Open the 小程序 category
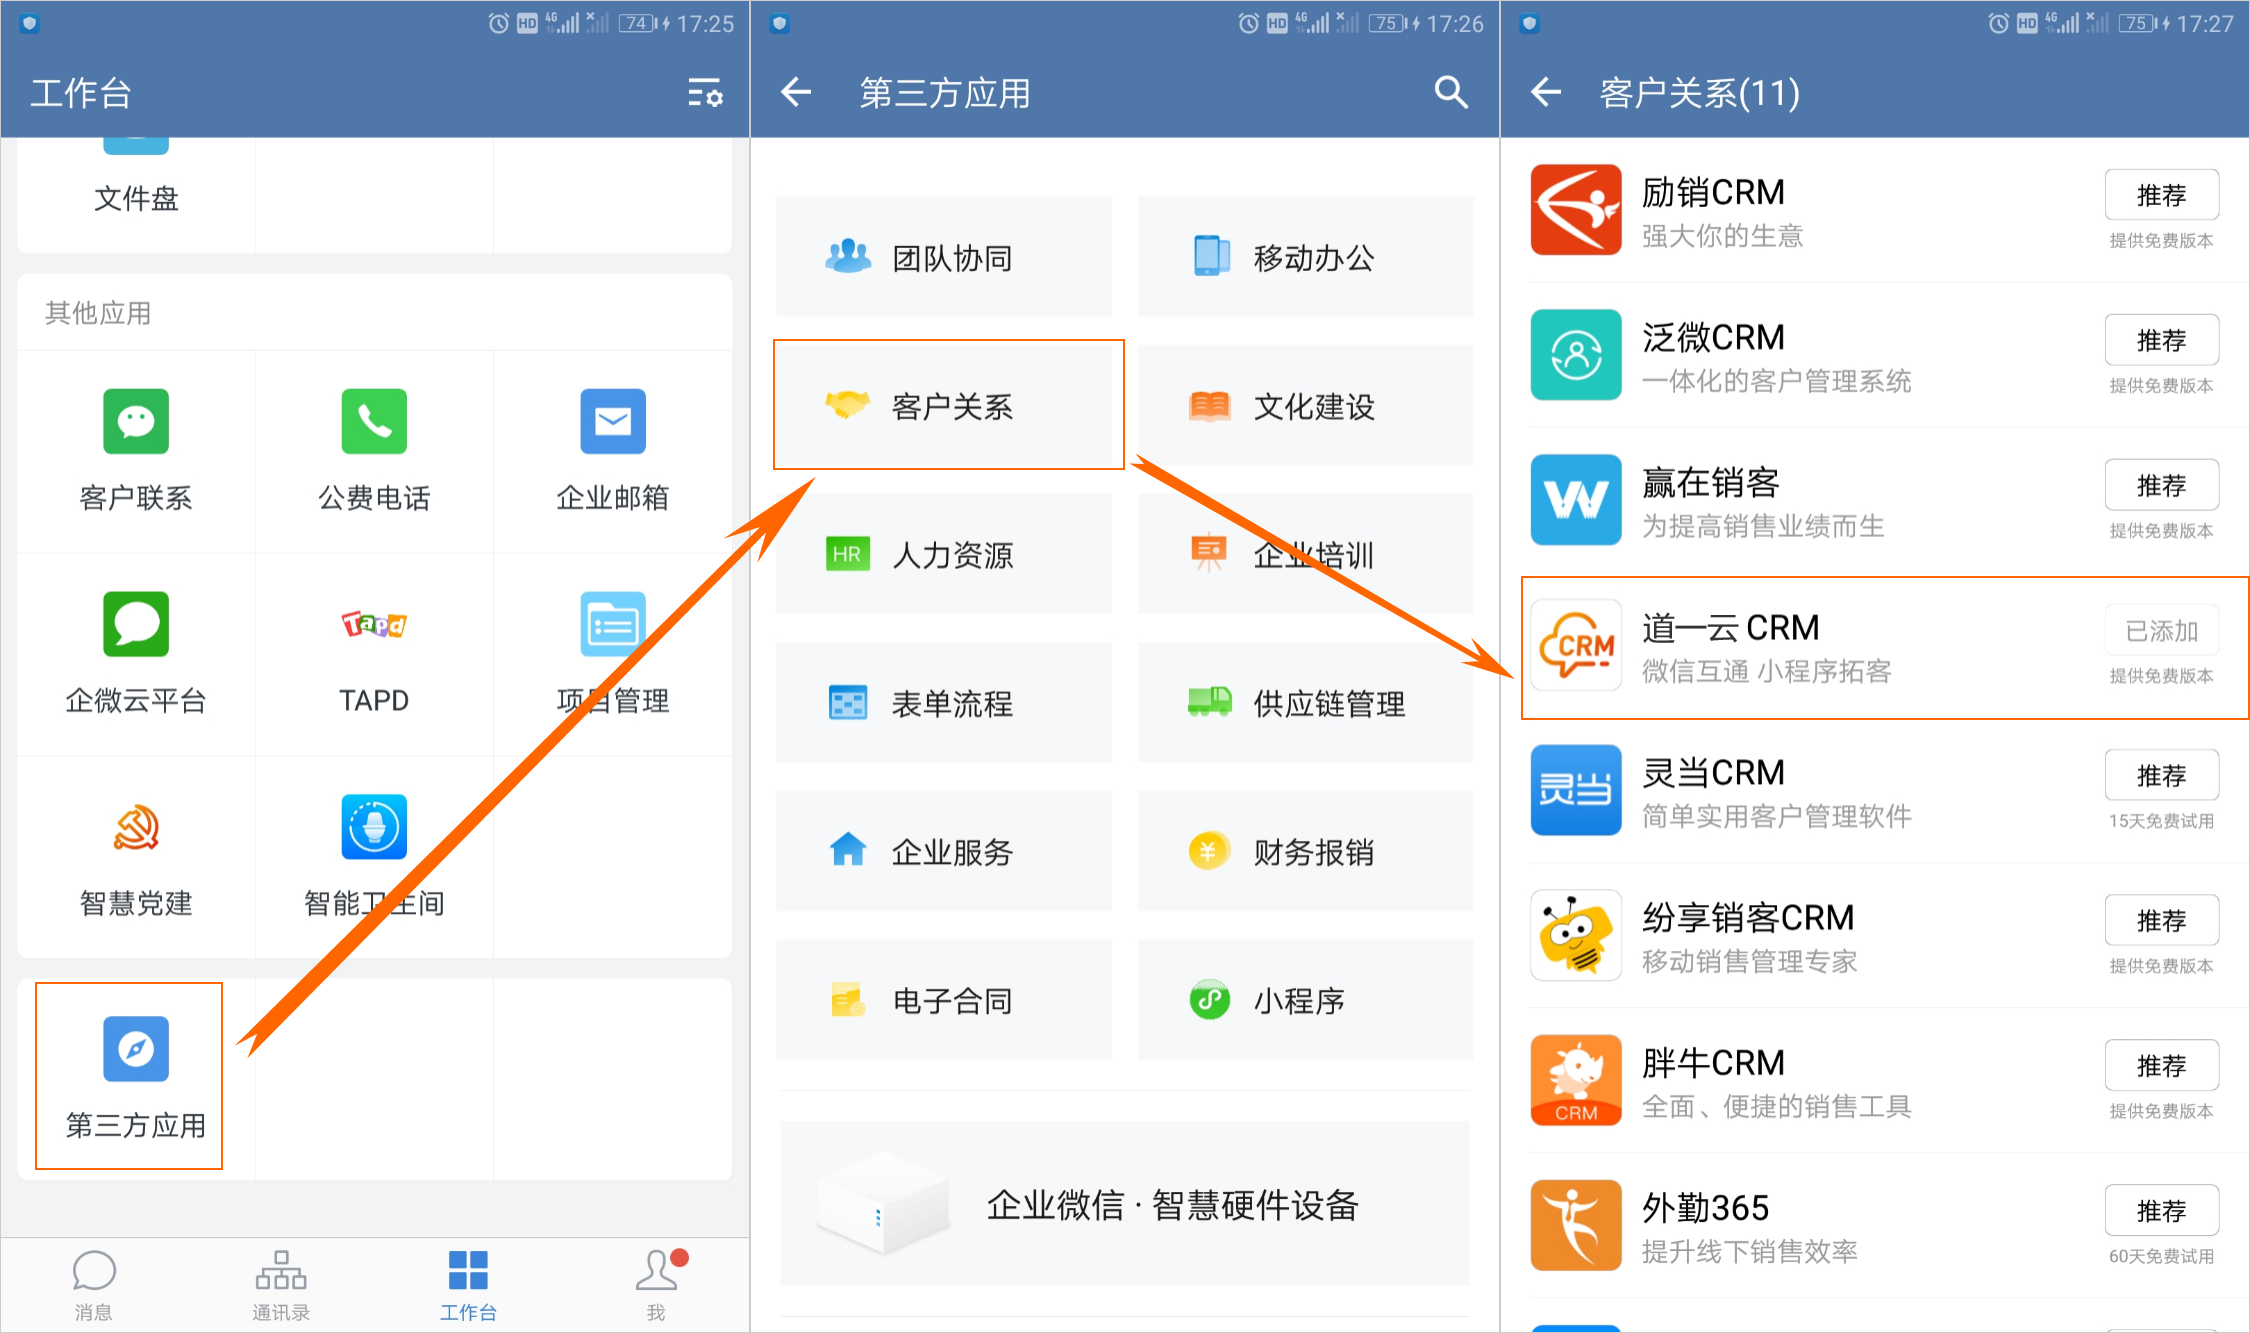Screen dimensions: 2250x1333 click(x=1305, y=999)
